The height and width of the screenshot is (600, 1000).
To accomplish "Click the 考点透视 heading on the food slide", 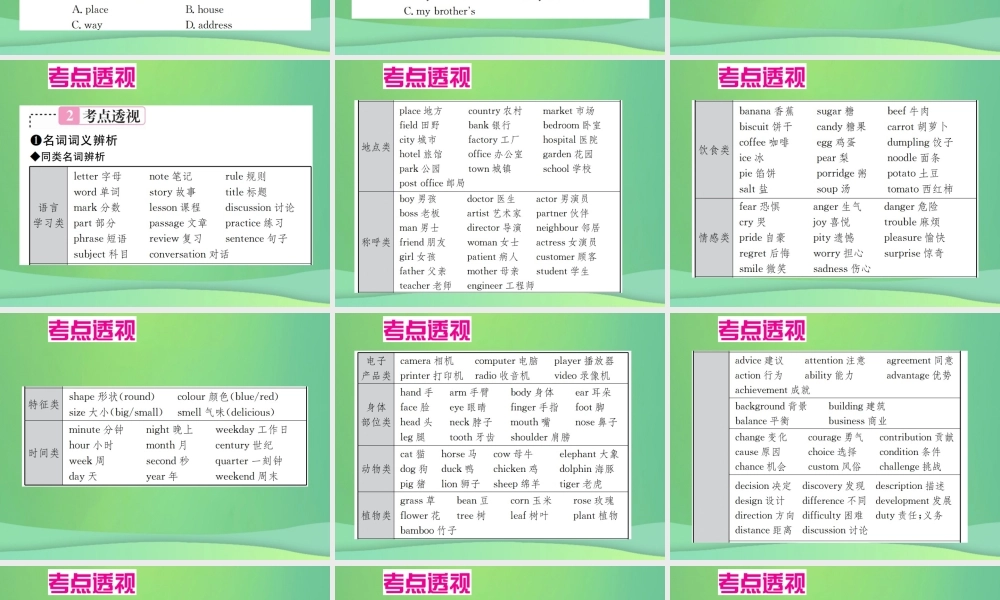I will 761,77.
